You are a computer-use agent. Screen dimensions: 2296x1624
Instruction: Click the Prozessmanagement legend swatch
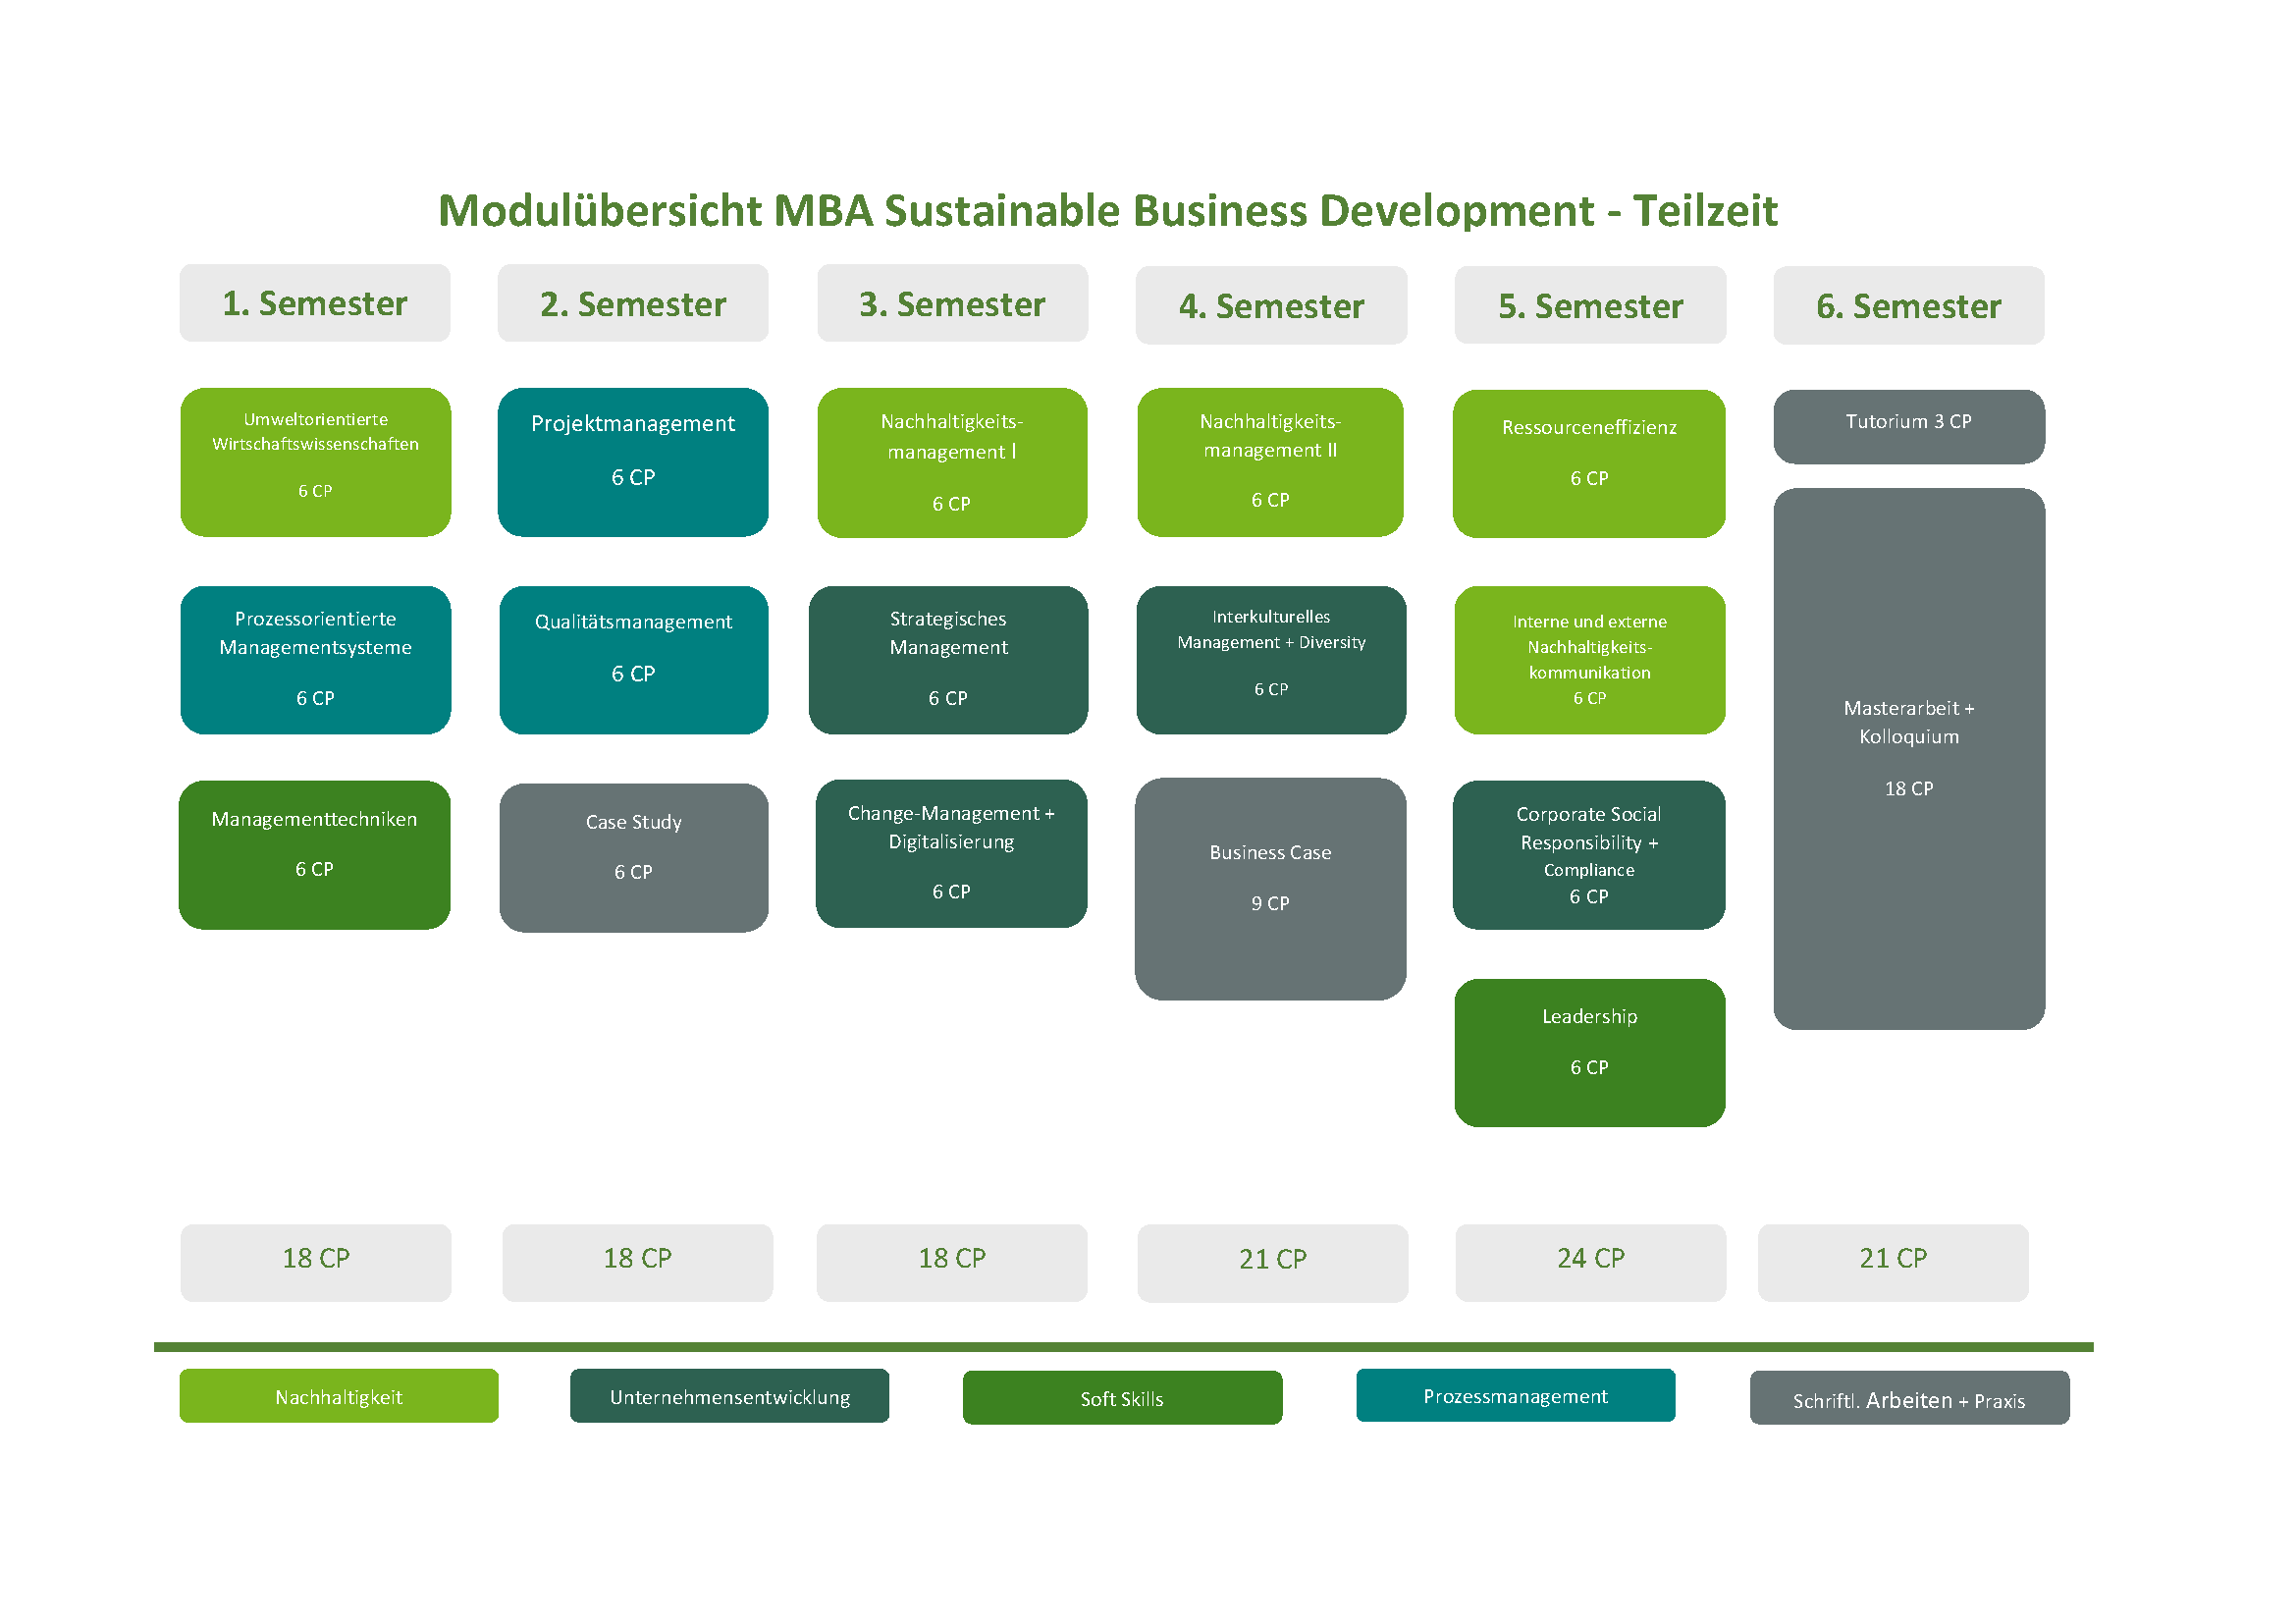tap(1515, 1395)
